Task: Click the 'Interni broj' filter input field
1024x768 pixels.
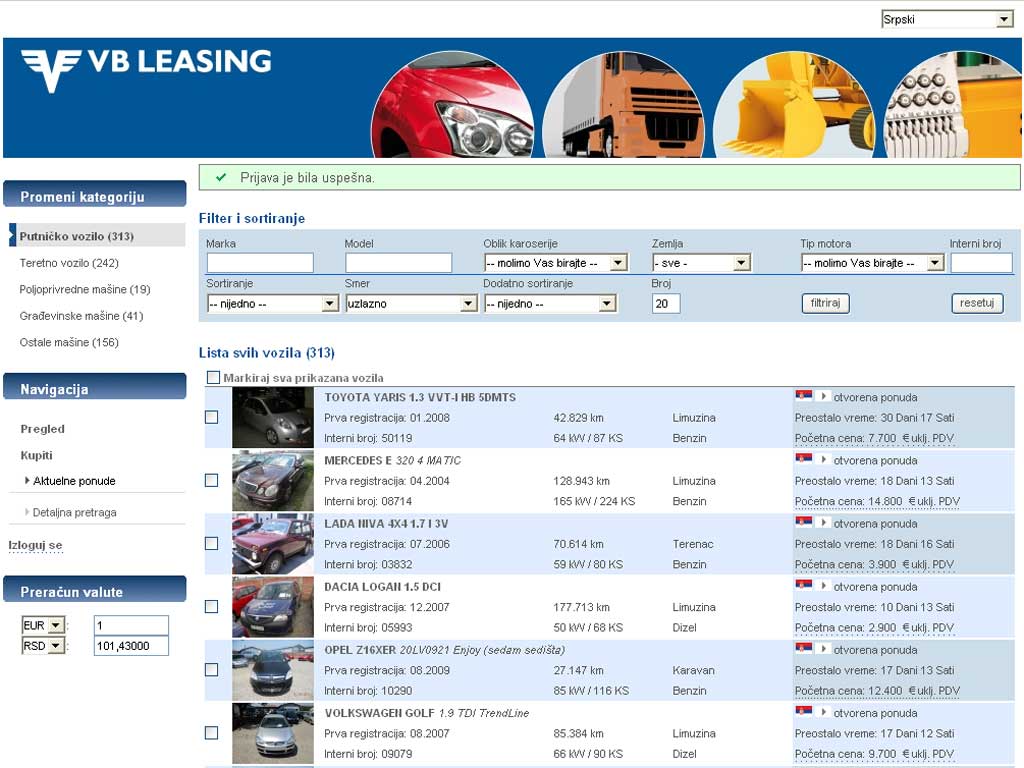Action: click(982, 263)
